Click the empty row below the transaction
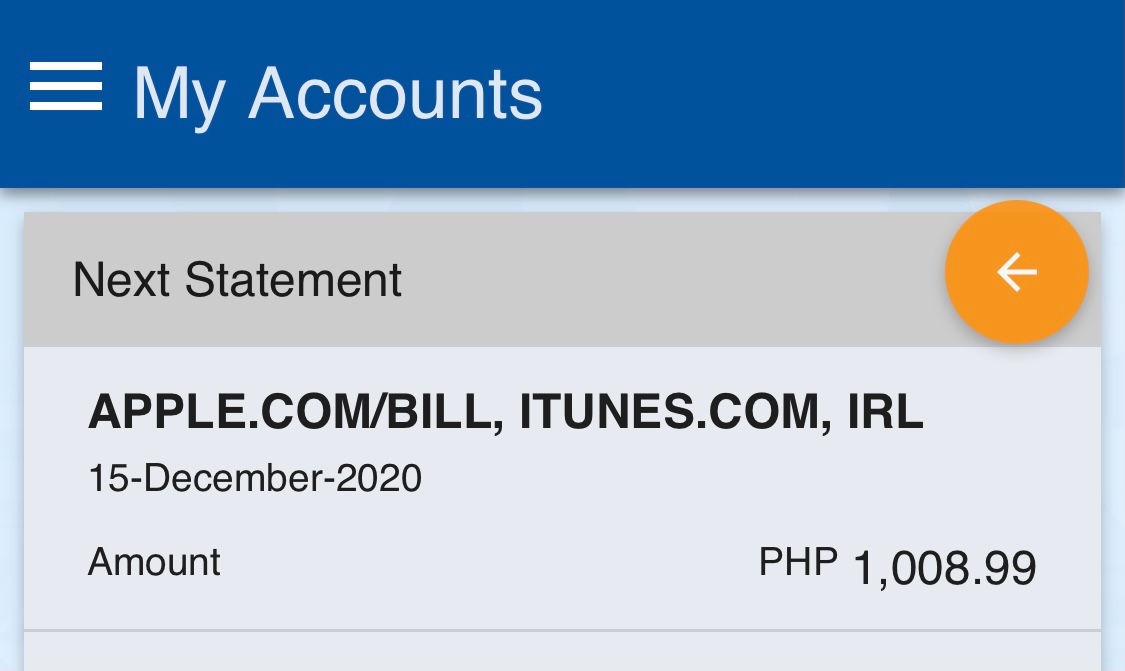 (560, 652)
